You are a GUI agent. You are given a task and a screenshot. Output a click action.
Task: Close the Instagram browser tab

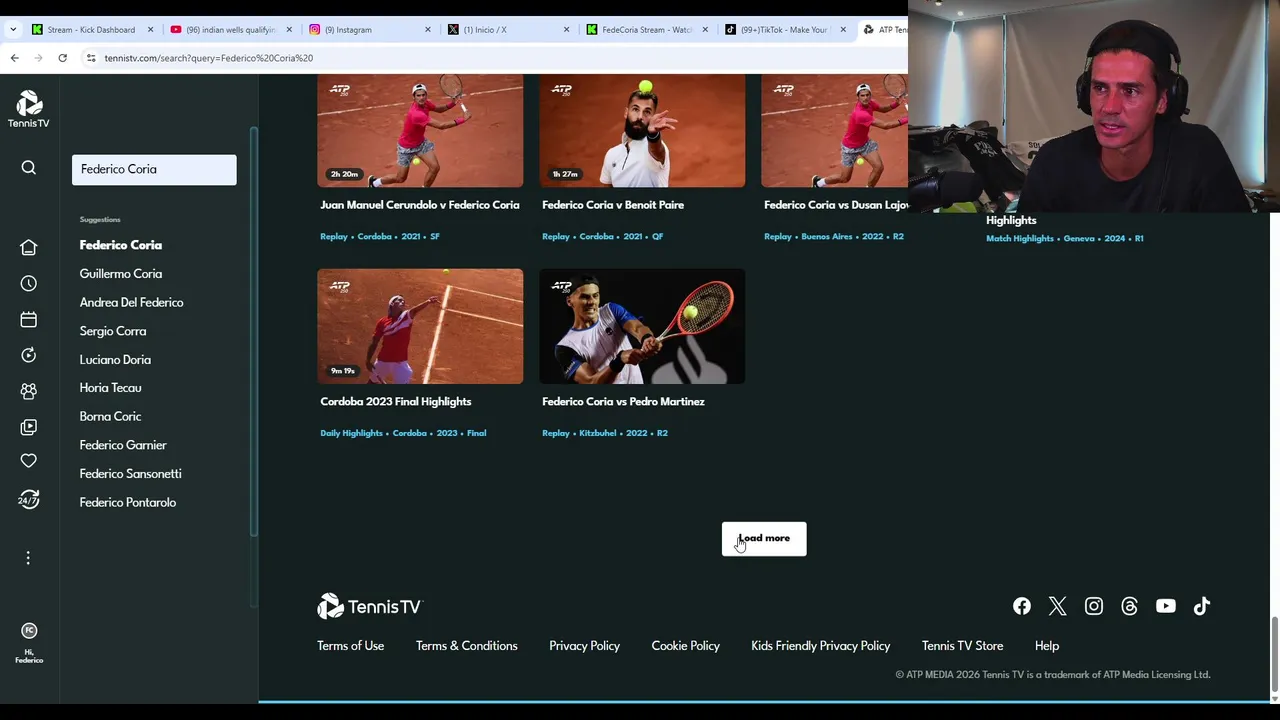tap(428, 30)
